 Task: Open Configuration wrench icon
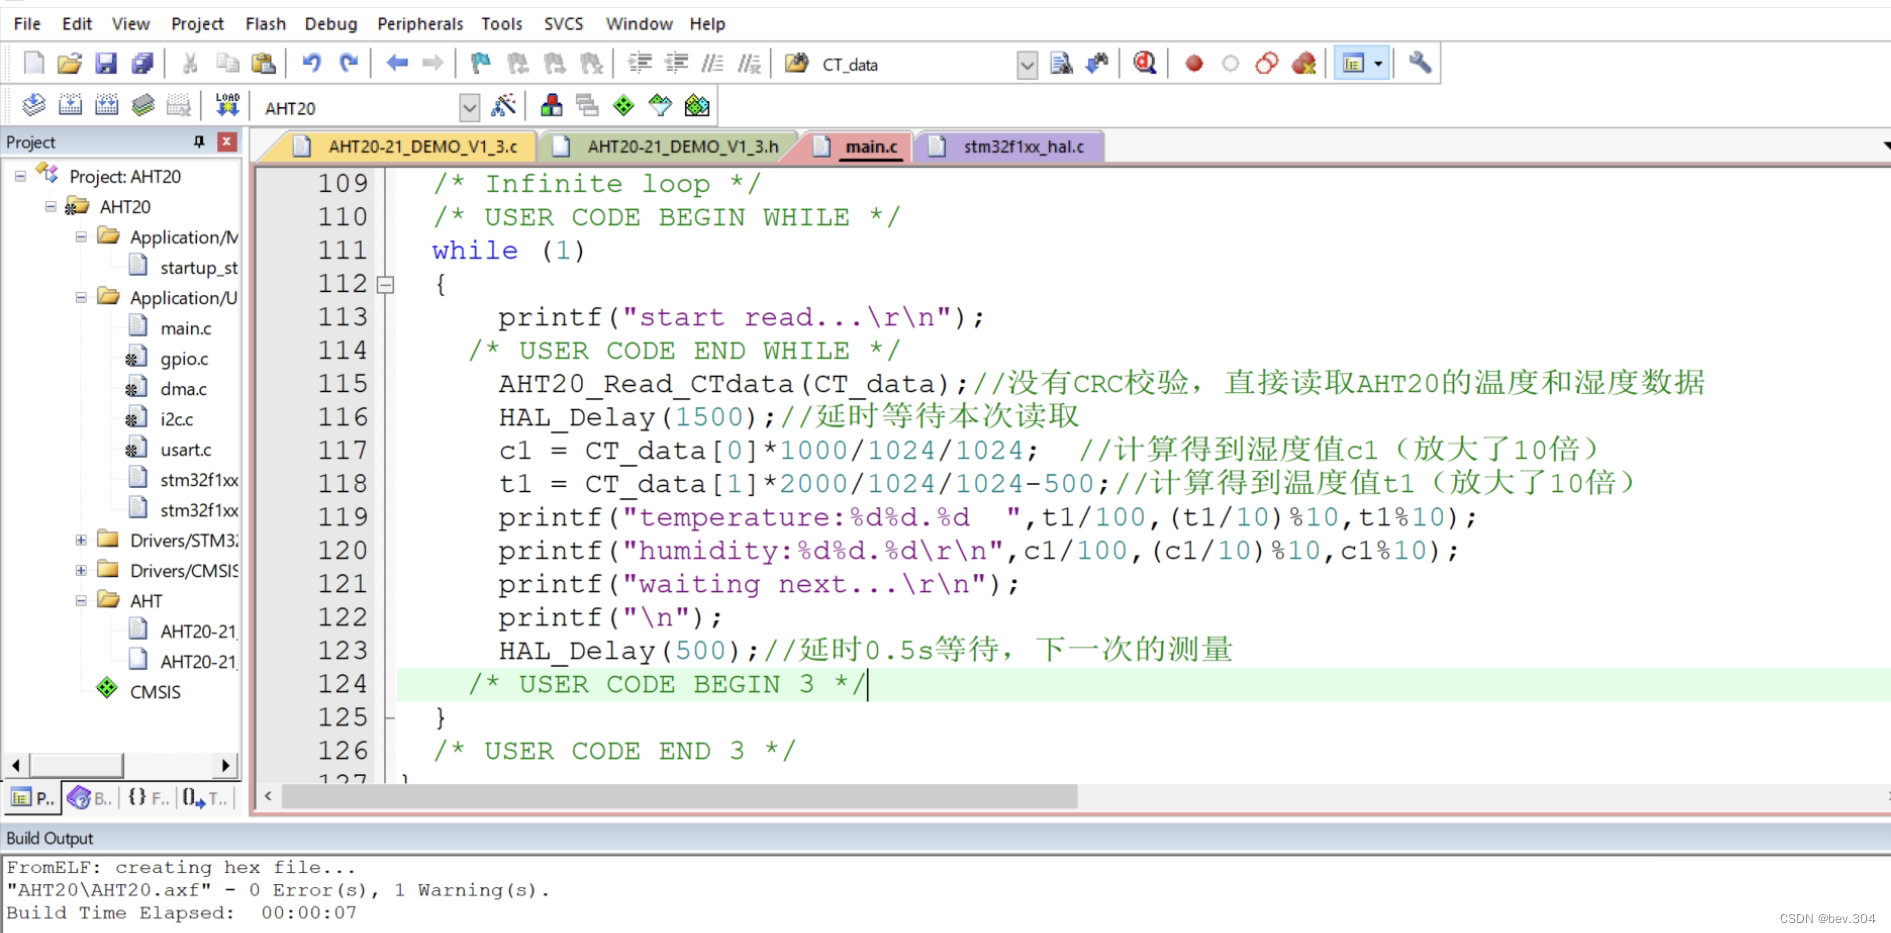pyautogui.click(x=1419, y=64)
